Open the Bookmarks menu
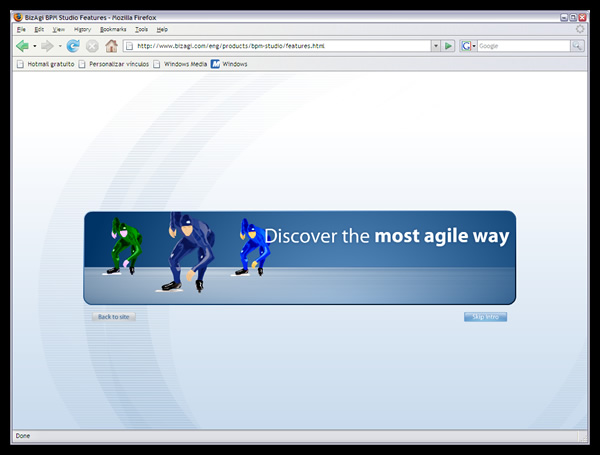 (113, 30)
